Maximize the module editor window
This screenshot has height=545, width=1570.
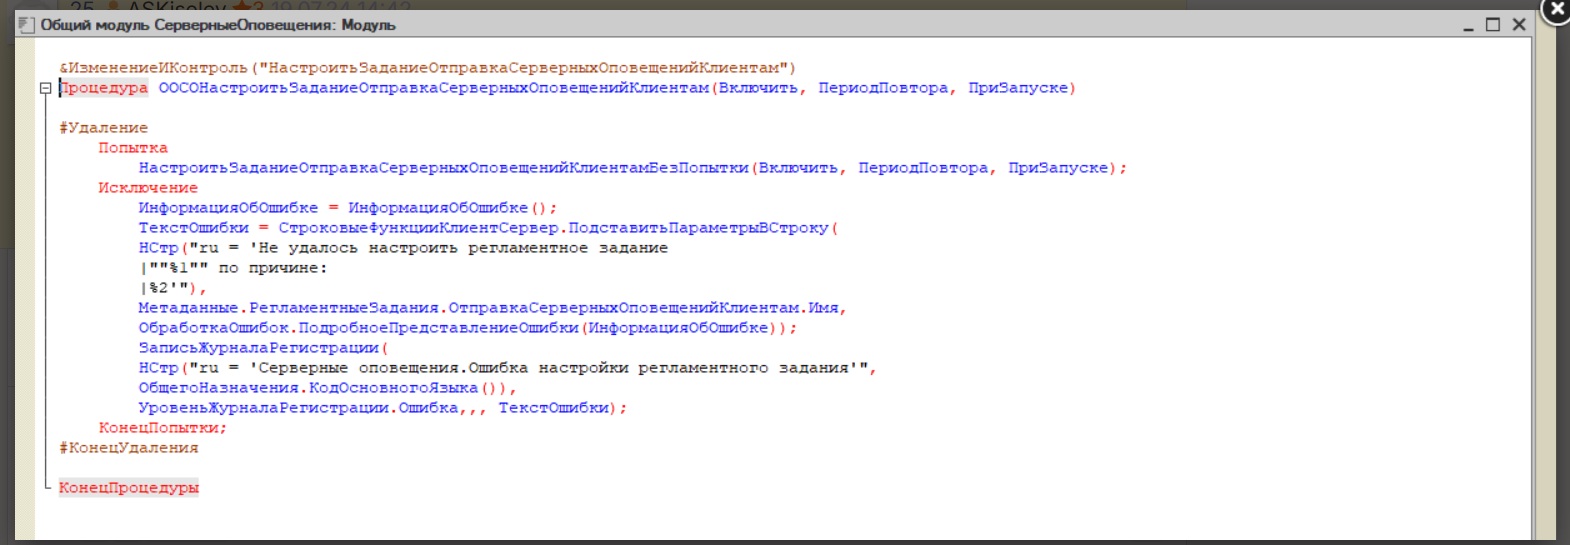(x=1493, y=25)
